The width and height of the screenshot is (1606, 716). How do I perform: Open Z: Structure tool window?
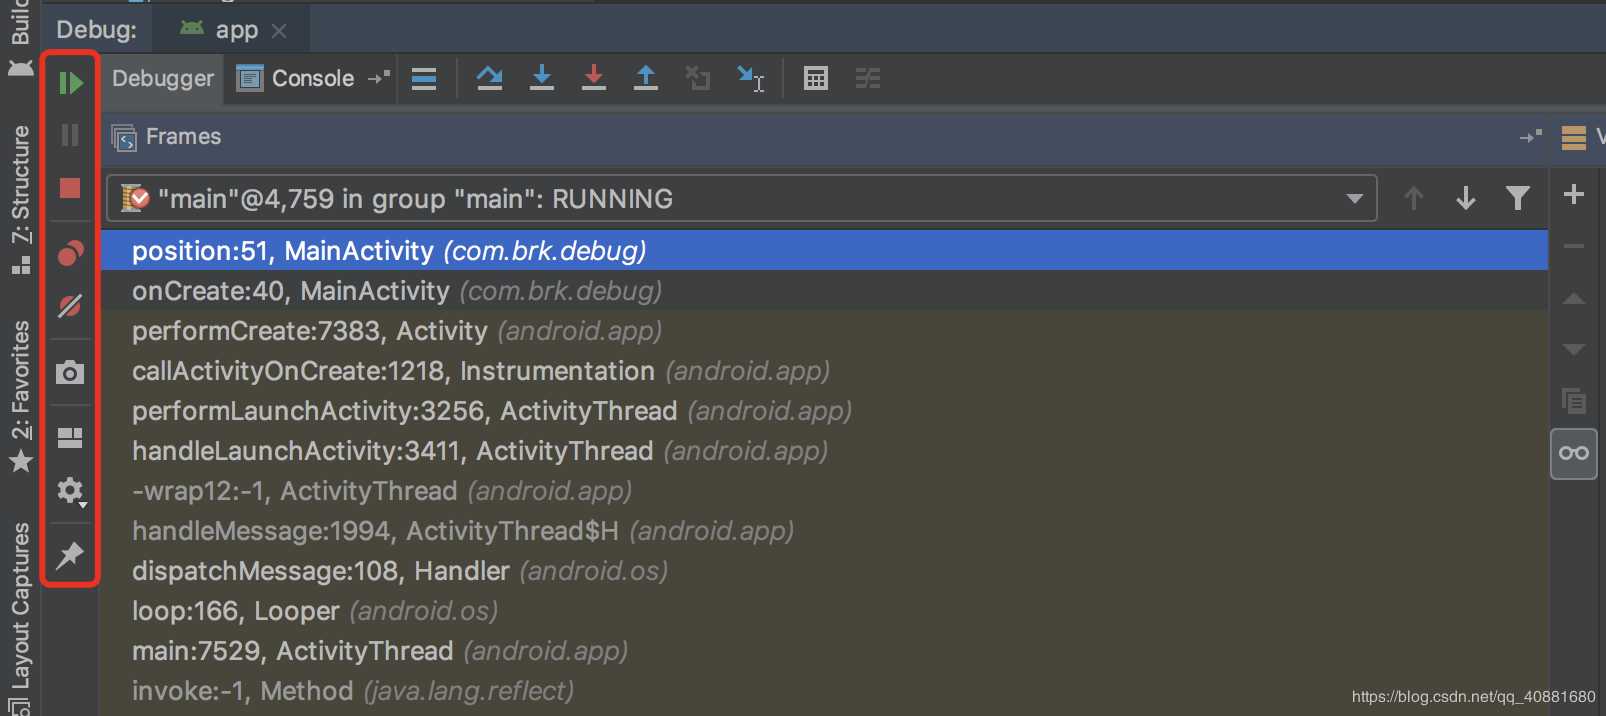[x=20, y=198]
